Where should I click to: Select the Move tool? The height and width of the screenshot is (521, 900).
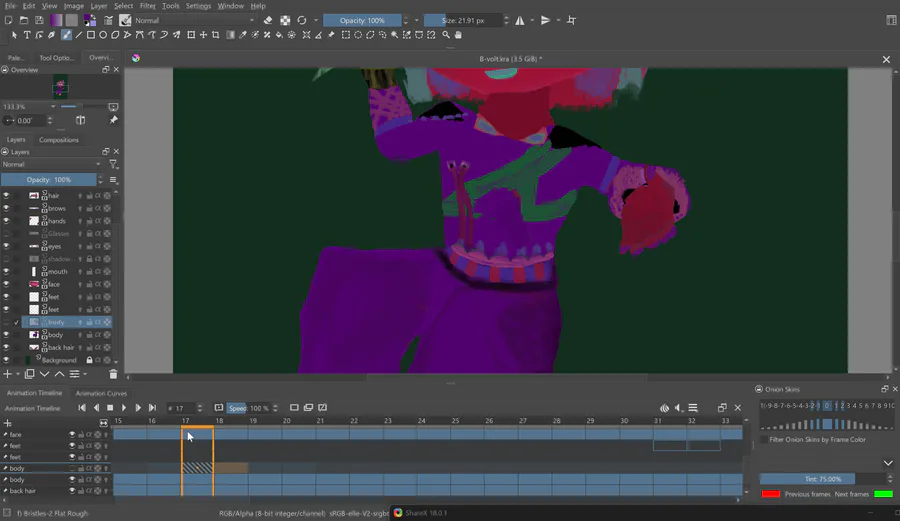(203, 35)
